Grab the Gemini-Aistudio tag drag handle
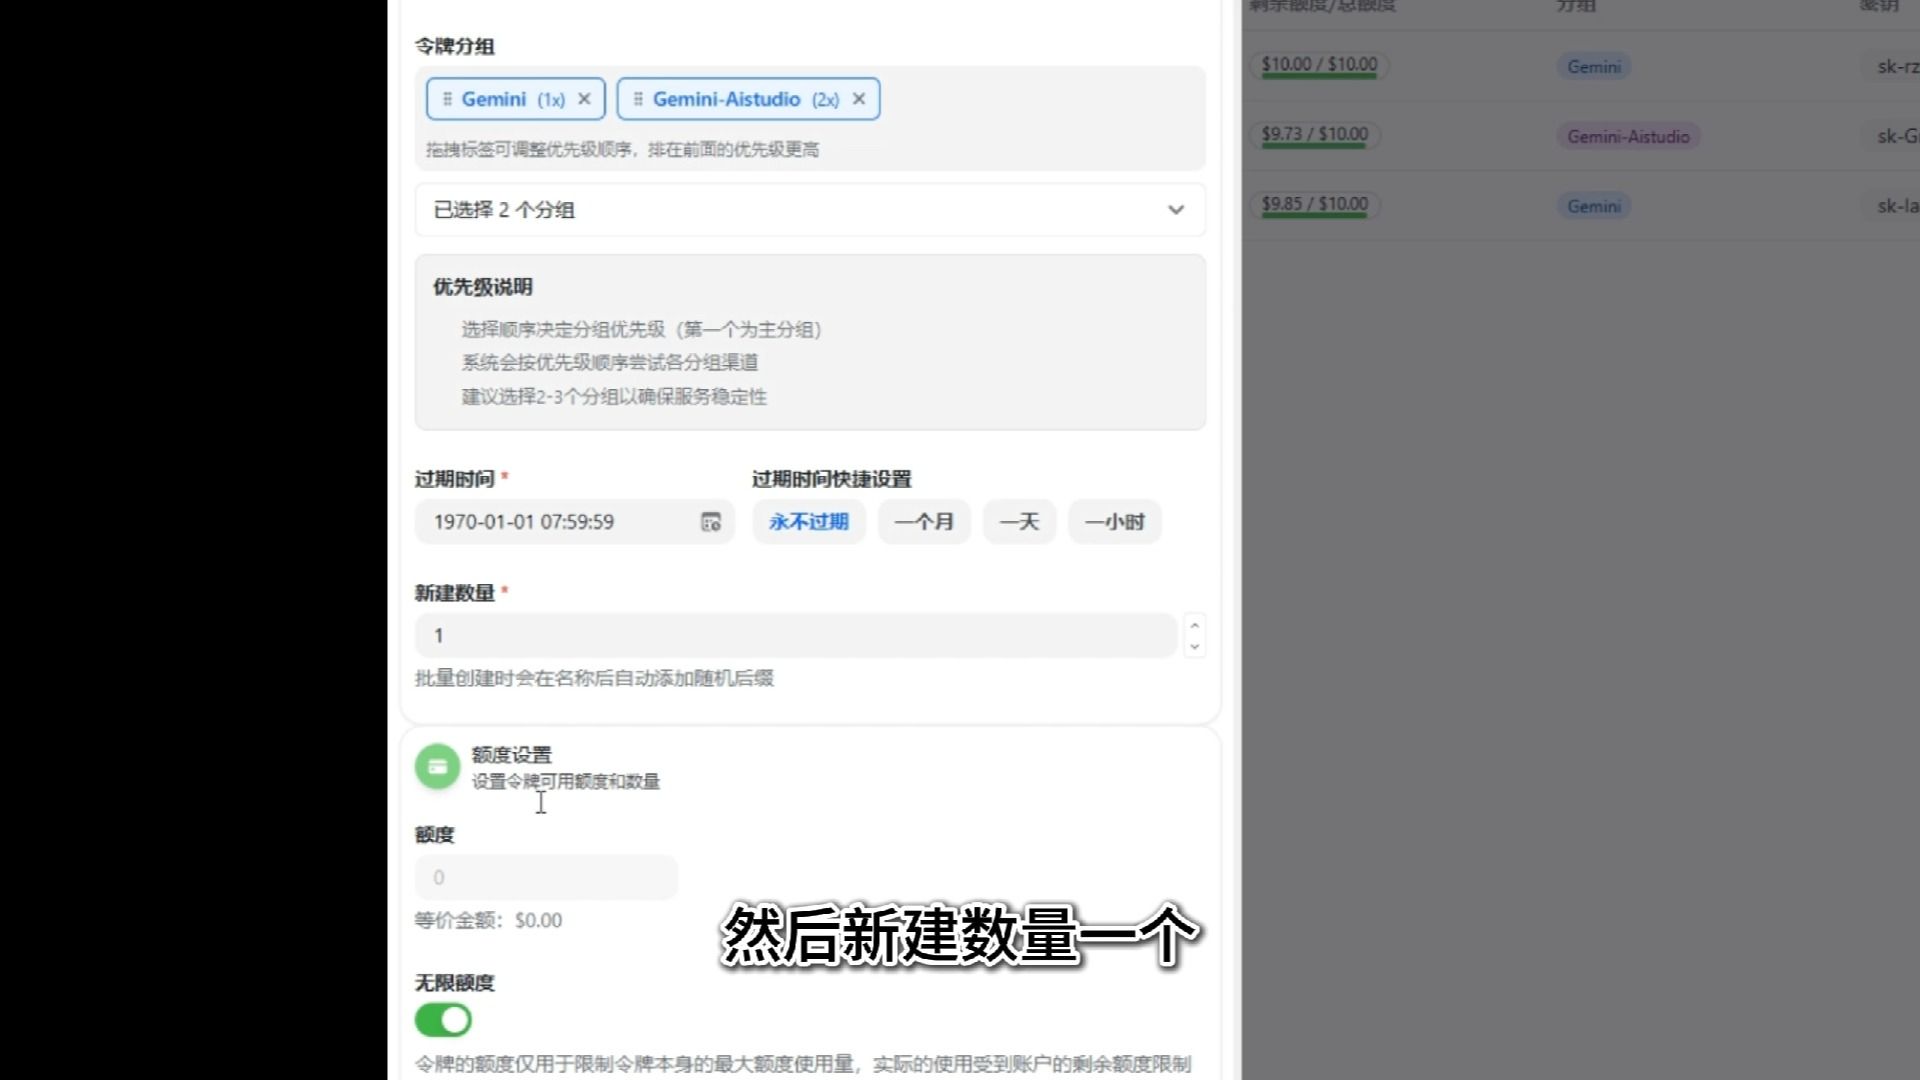 tap(638, 99)
